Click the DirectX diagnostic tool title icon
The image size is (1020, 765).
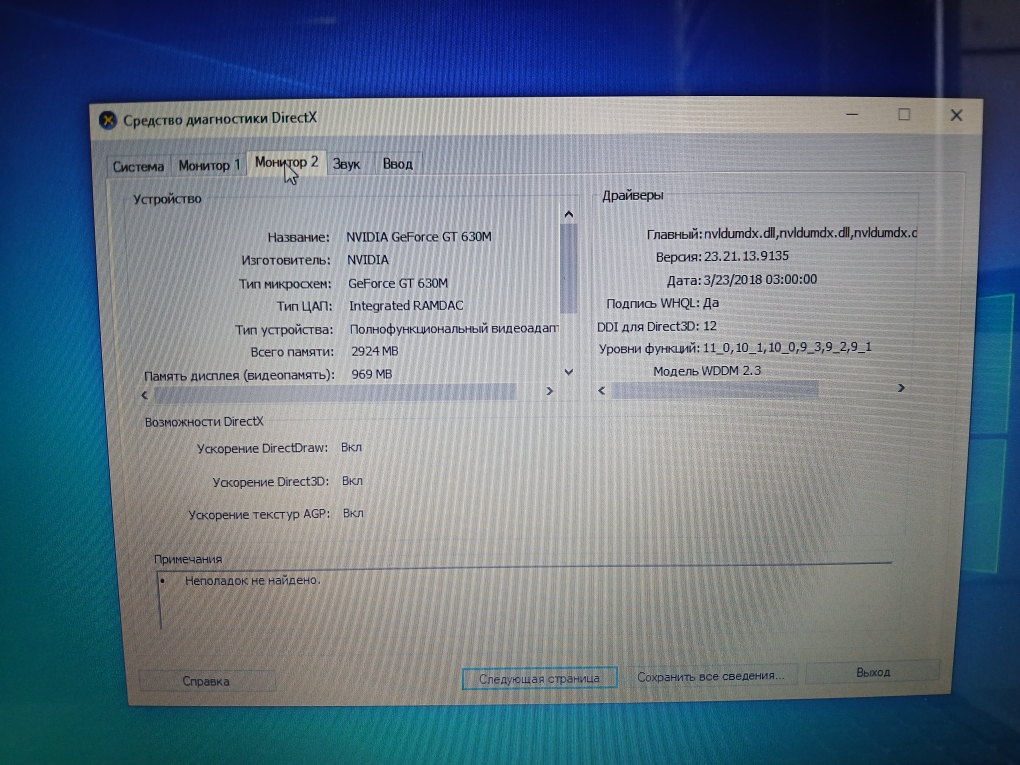click(x=108, y=120)
